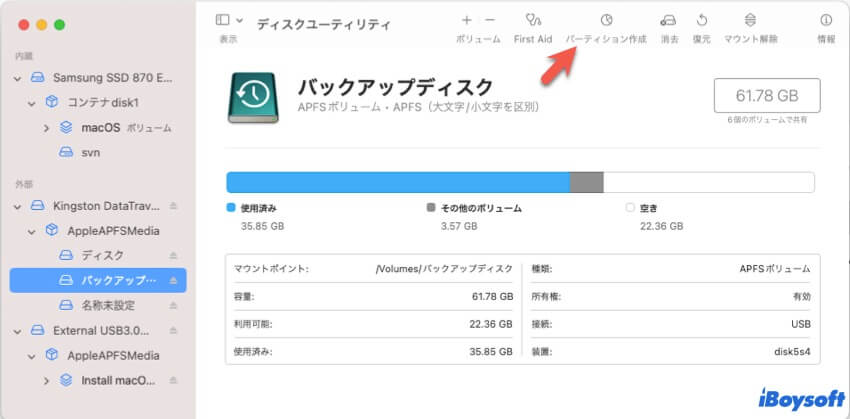Expand the Install macOS volume group

click(x=47, y=380)
